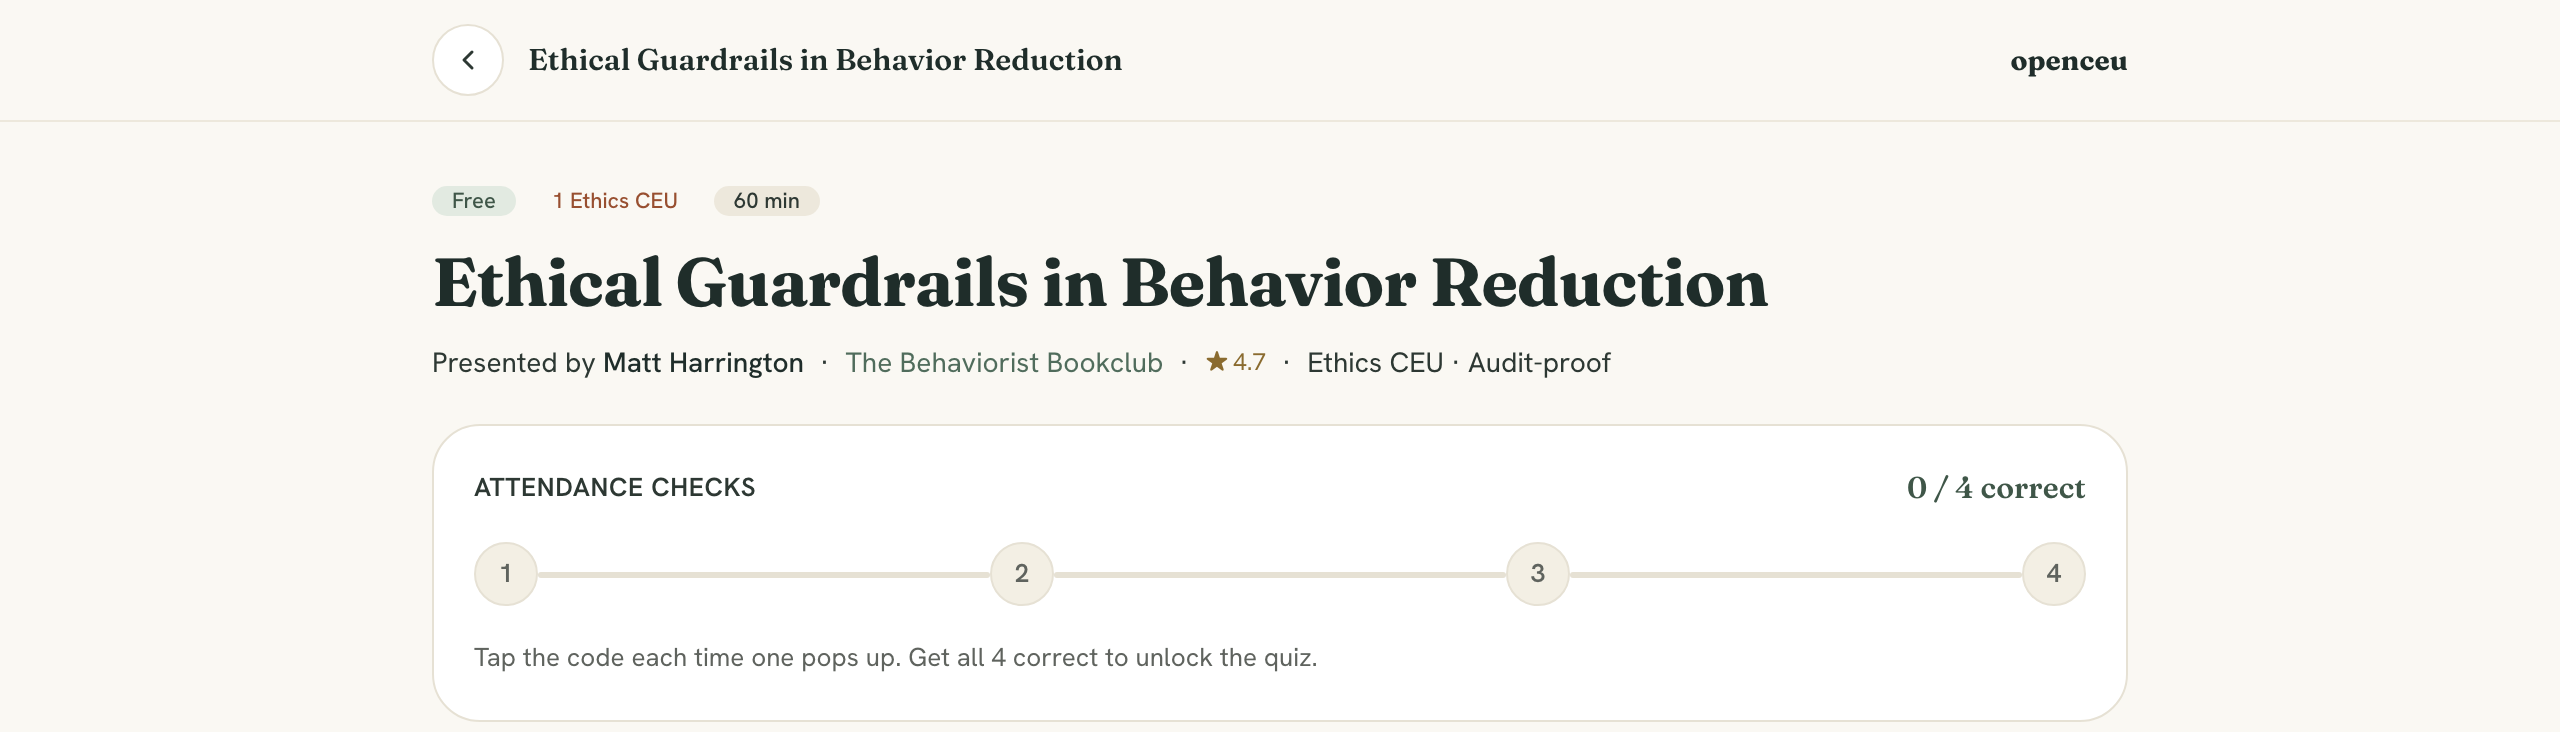The width and height of the screenshot is (2560, 732).
Task: Click the Ethics CEU · Audit-proof text
Action: 1459,363
